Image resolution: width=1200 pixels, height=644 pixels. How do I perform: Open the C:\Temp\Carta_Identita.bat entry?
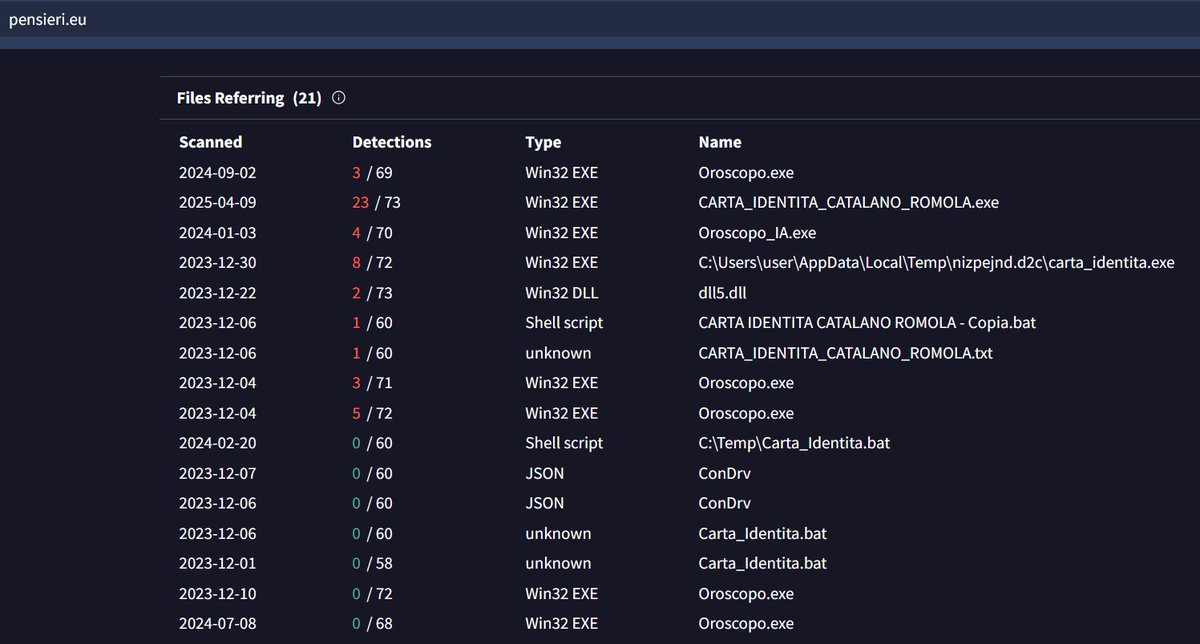(794, 443)
